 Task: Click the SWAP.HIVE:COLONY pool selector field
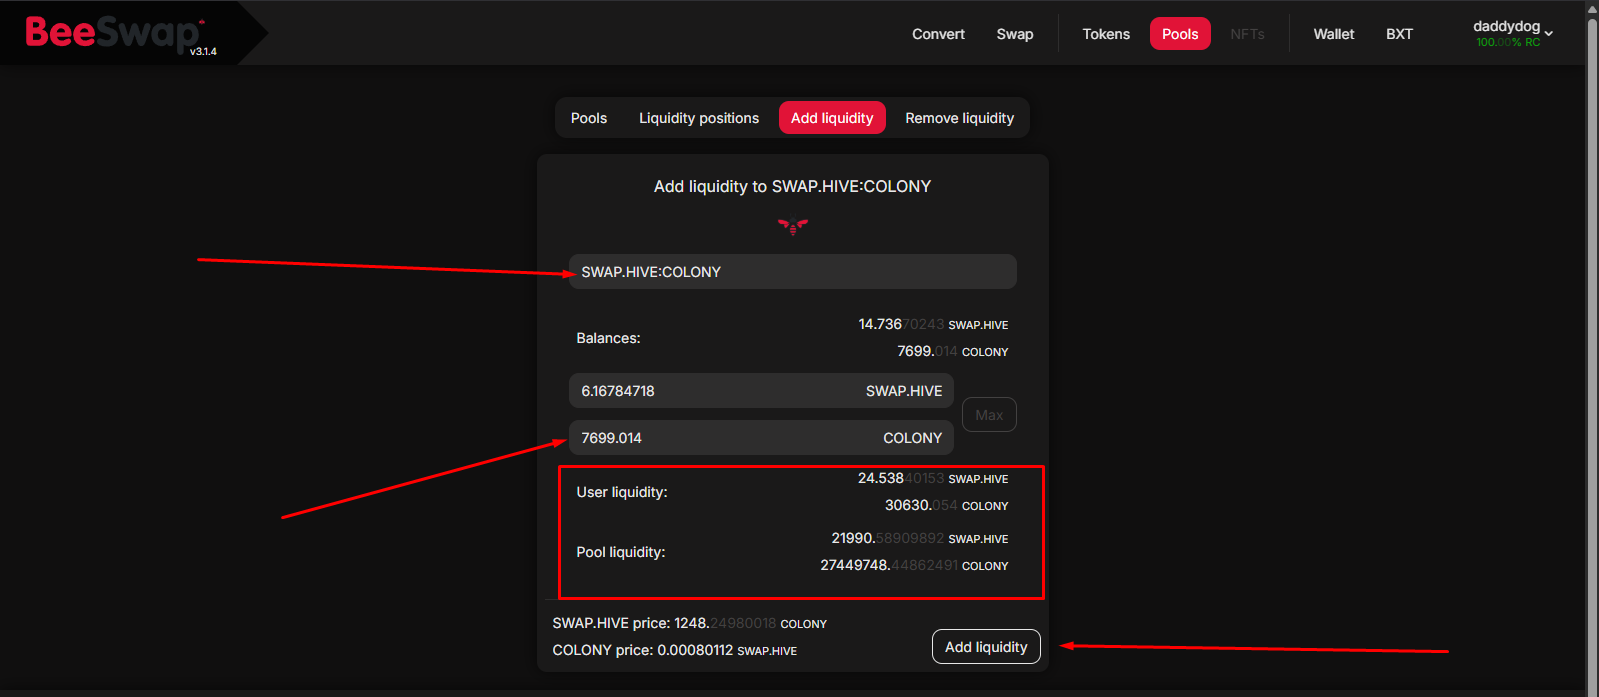click(793, 272)
